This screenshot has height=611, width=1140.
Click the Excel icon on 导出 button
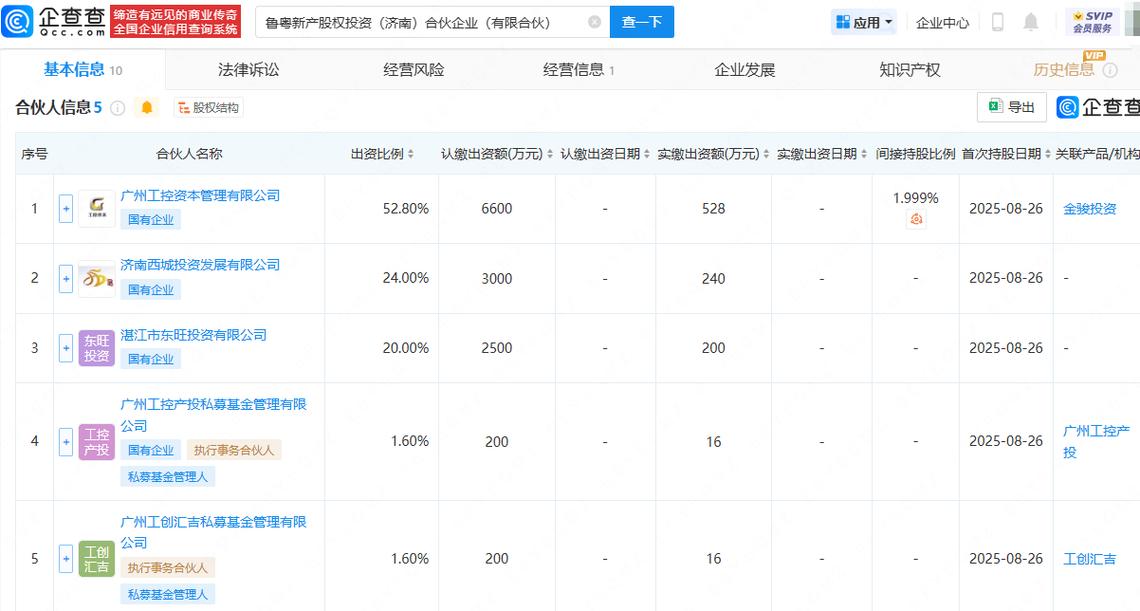click(993, 106)
